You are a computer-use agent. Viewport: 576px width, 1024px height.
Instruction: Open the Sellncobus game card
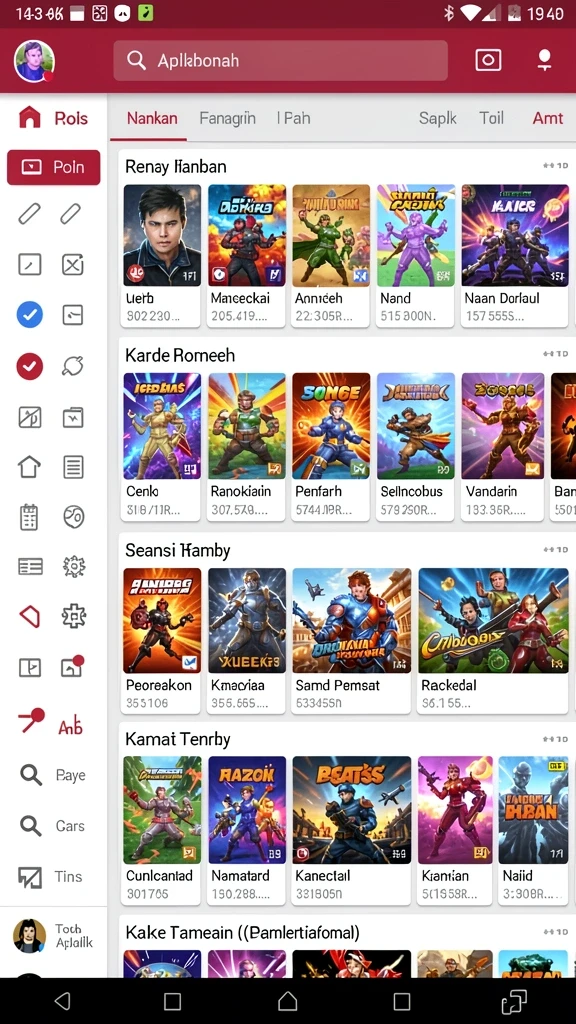(416, 446)
